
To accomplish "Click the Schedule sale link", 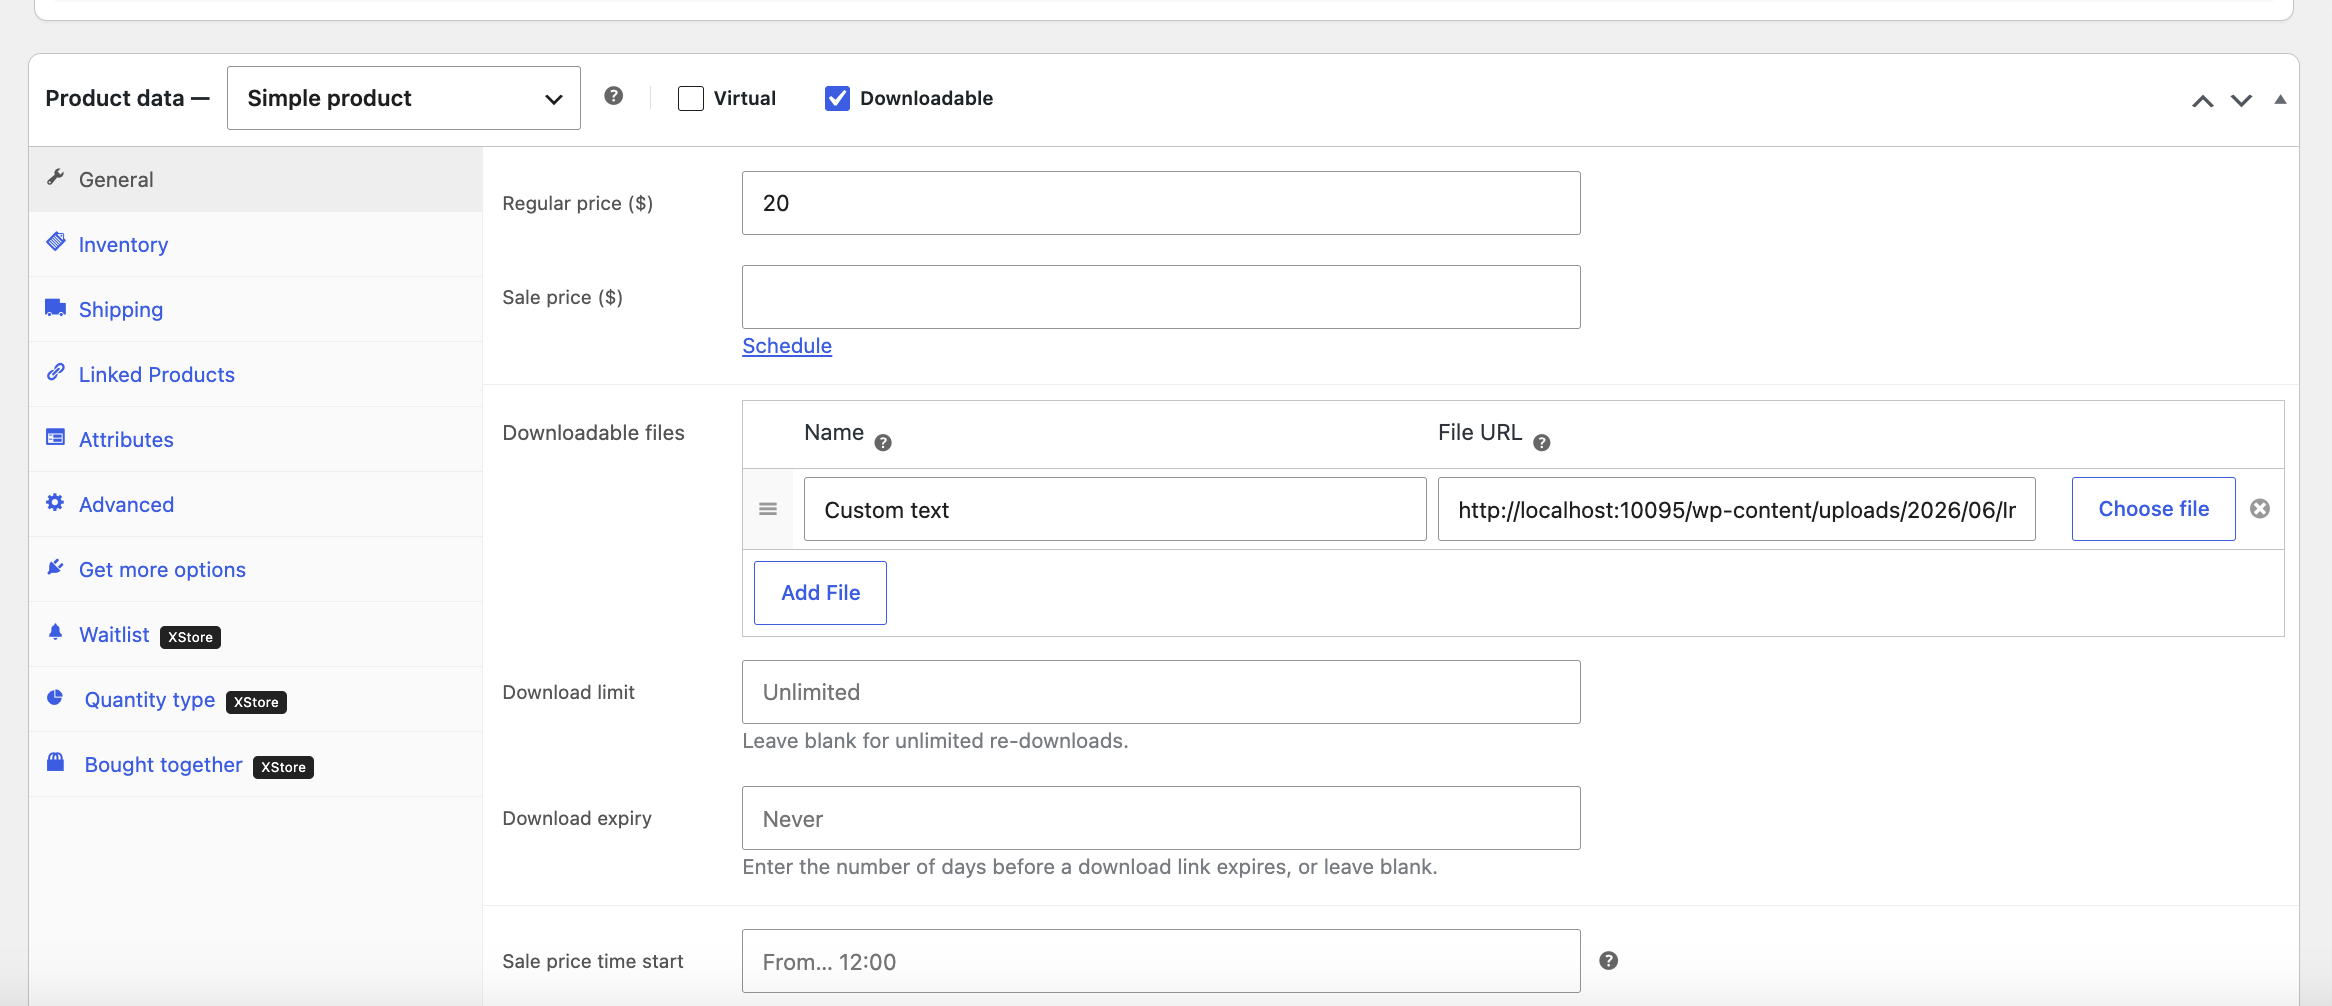I will [787, 346].
